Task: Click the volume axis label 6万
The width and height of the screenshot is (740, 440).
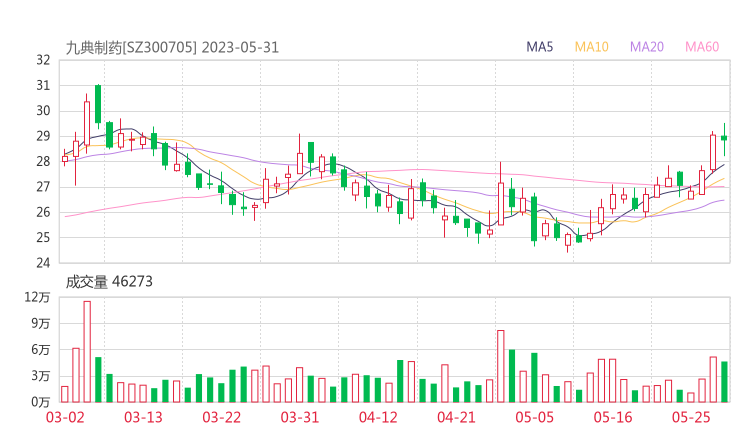Action: coord(41,350)
